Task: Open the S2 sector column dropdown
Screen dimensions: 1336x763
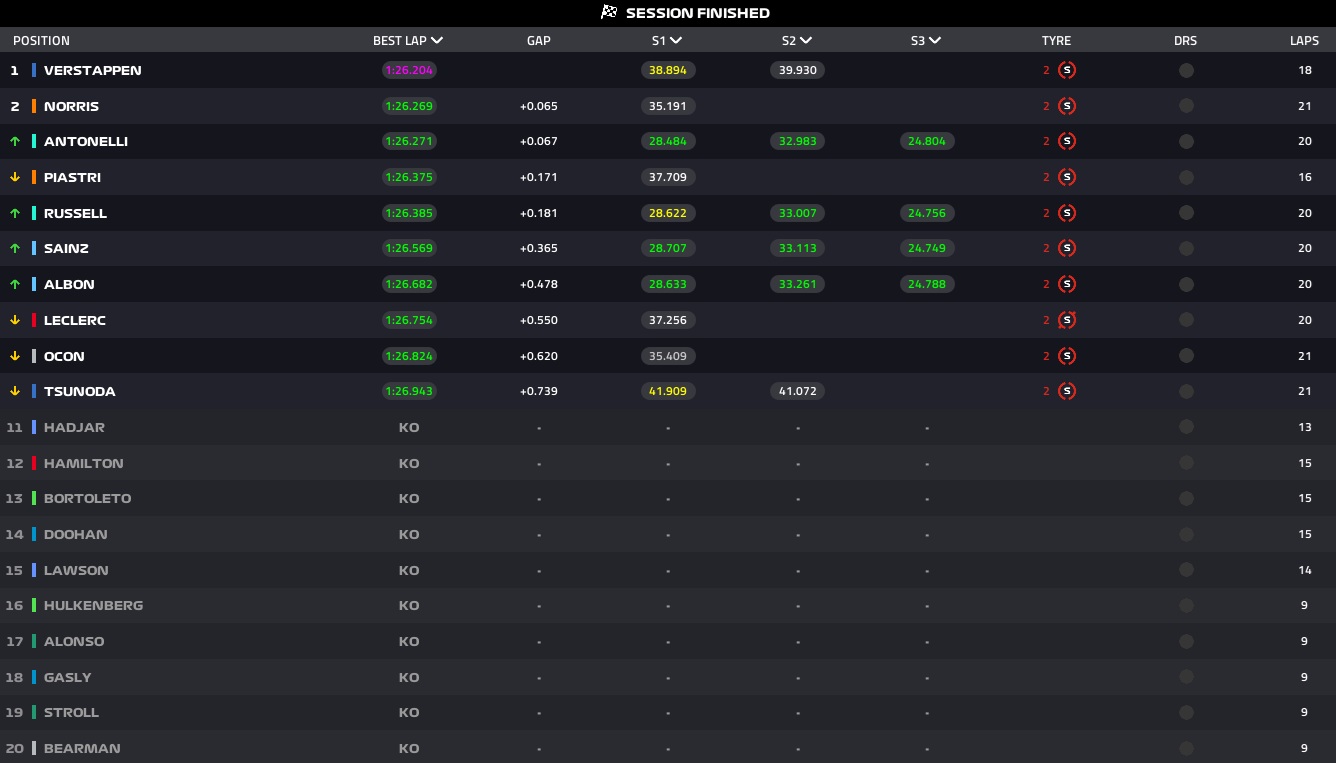Action: pyautogui.click(x=806, y=41)
